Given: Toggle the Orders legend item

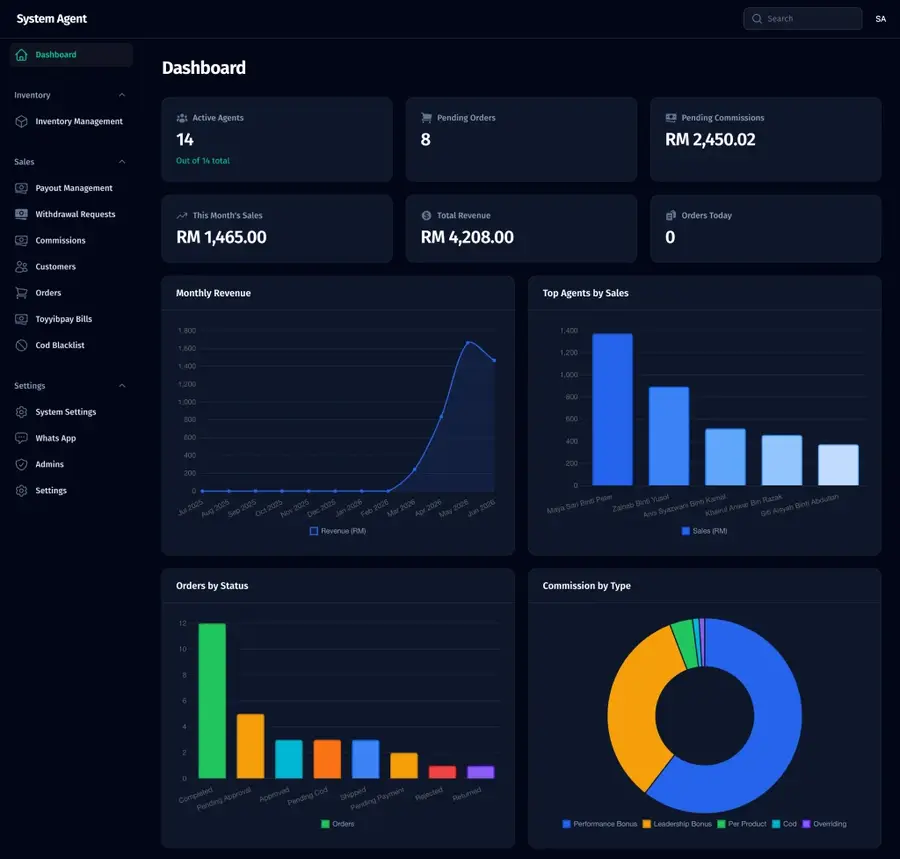Looking at the screenshot, I should point(338,824).
